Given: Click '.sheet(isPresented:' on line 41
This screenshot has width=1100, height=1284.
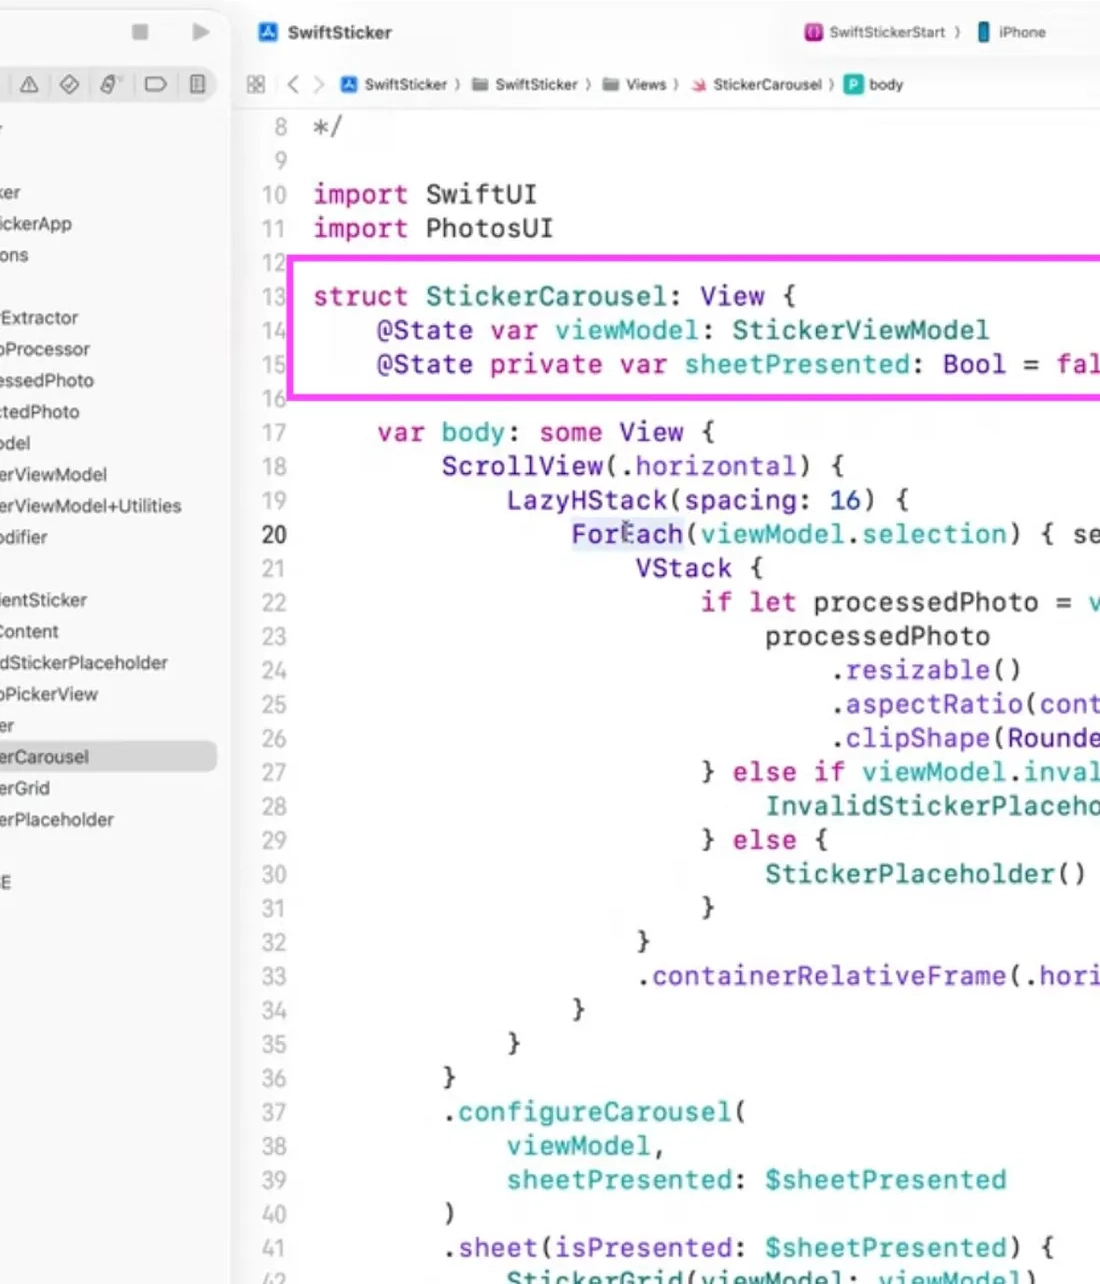Looking at the screenshot, I should [x=595, y=1248].
